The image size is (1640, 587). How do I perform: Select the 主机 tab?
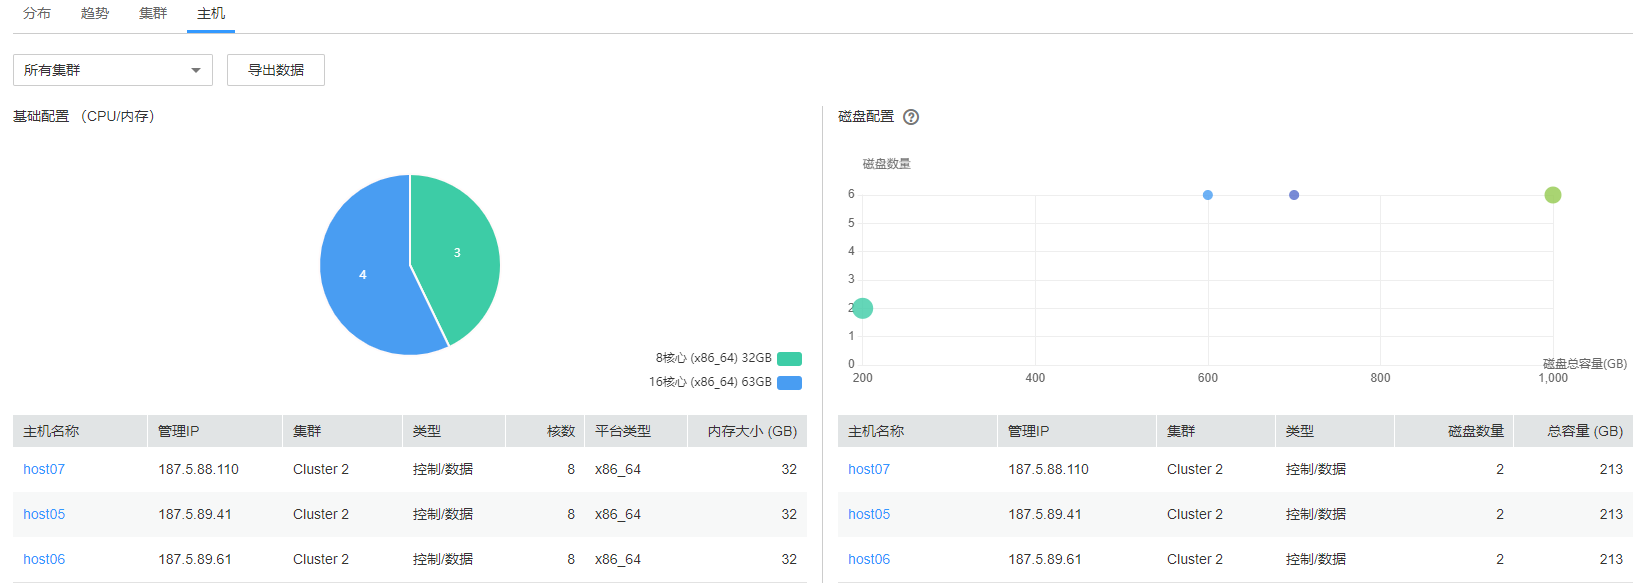[211, 14]
